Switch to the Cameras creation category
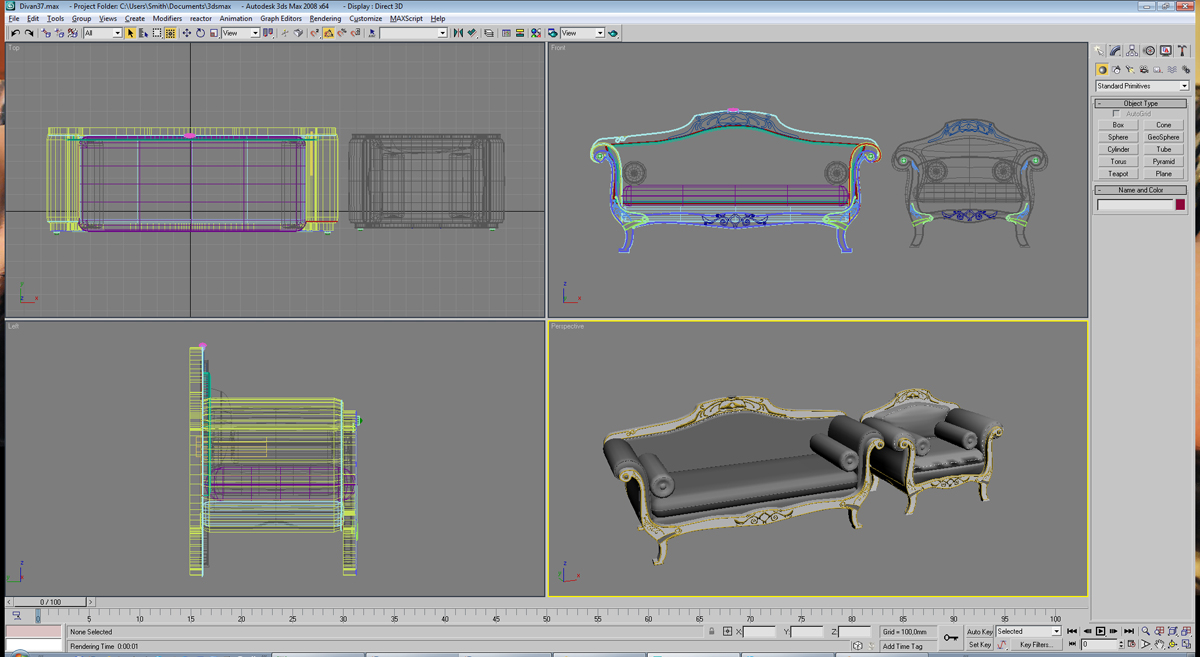This screenshot has width=1200, height=657. point(1144,70)
